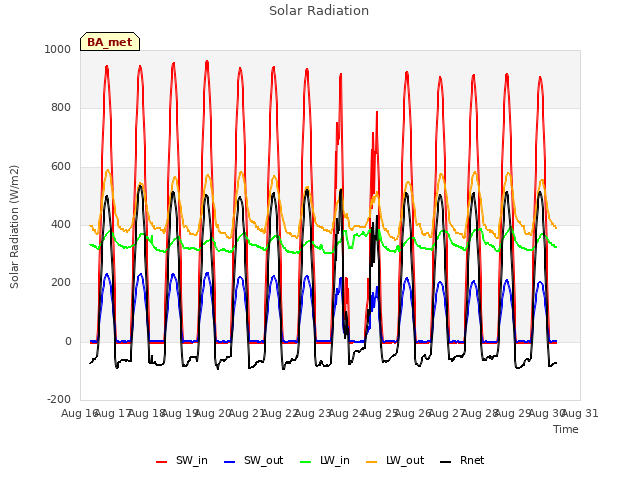Click the 1000 y-axis tick label
Image resolution: width=640 pixels, height=480 pixels.
pos(58,49)
